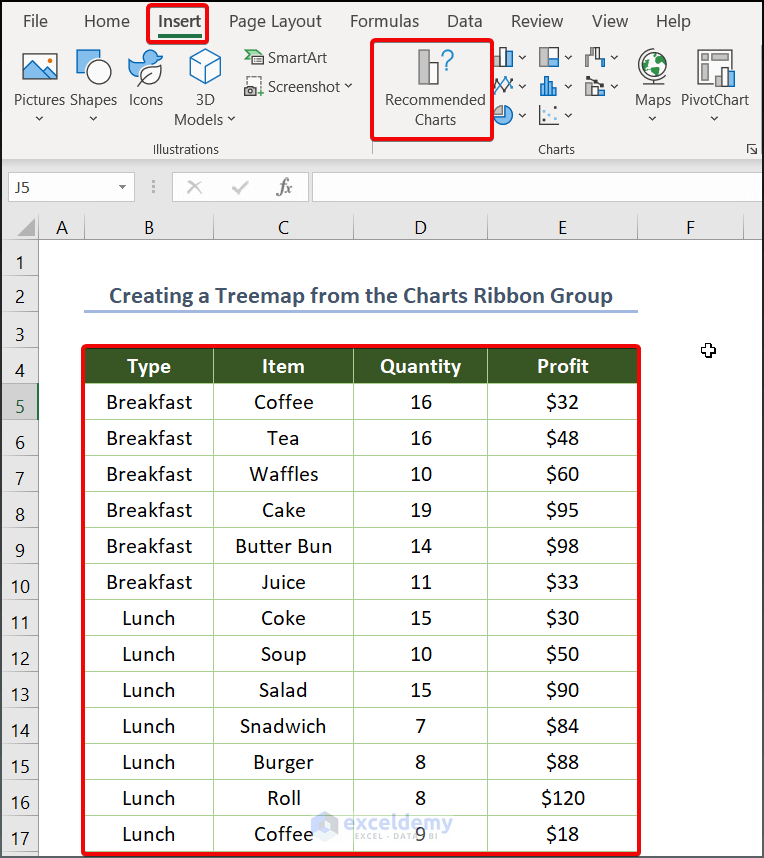Select the Waffles item cell
This screenshot has height=858, width=764.
click(x=283, y=474)
